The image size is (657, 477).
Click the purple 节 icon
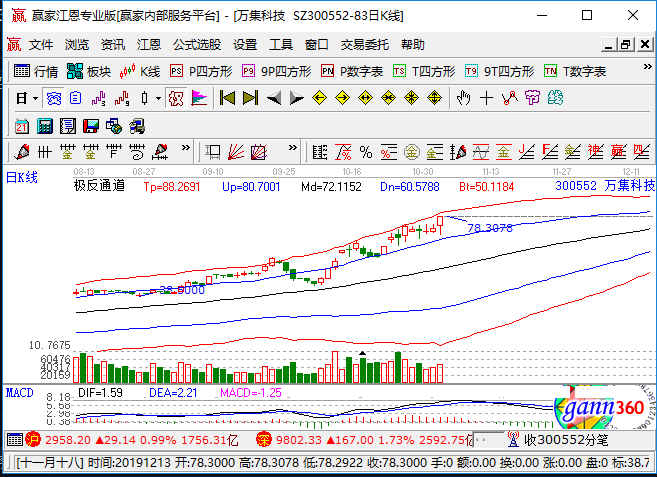coord(533,99)
